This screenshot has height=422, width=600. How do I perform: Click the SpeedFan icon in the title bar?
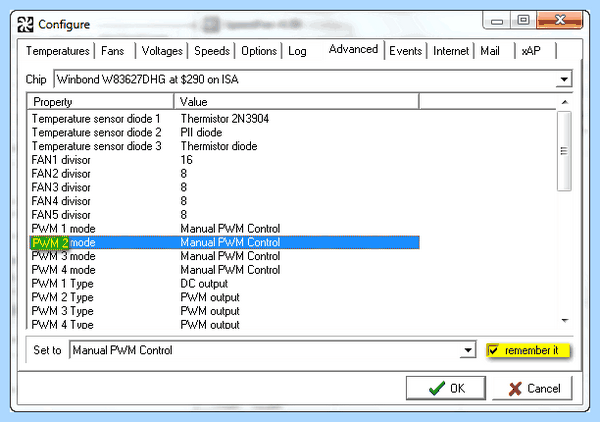[x=25, y=24]
